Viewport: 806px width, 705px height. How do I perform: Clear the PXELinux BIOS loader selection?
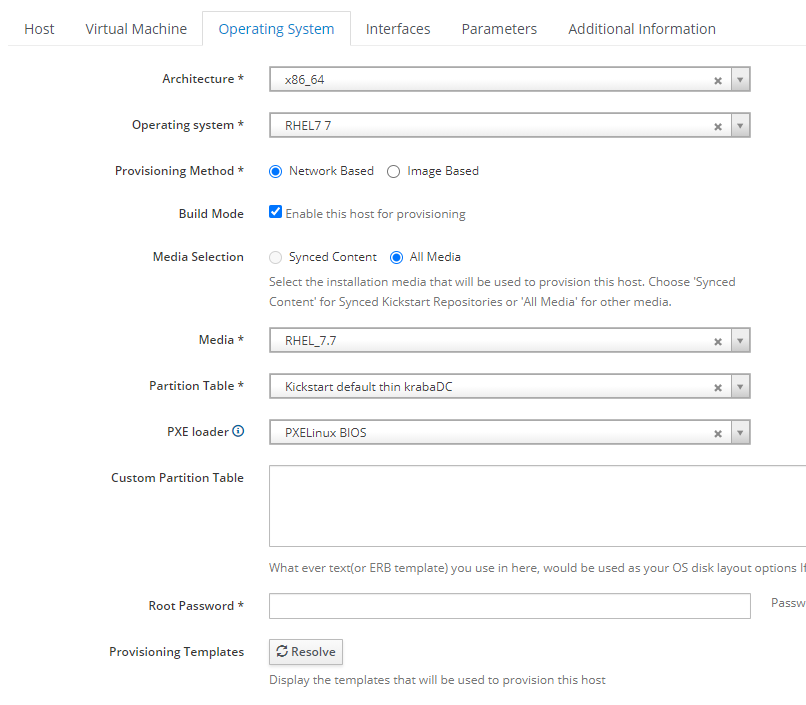[718, 434]
